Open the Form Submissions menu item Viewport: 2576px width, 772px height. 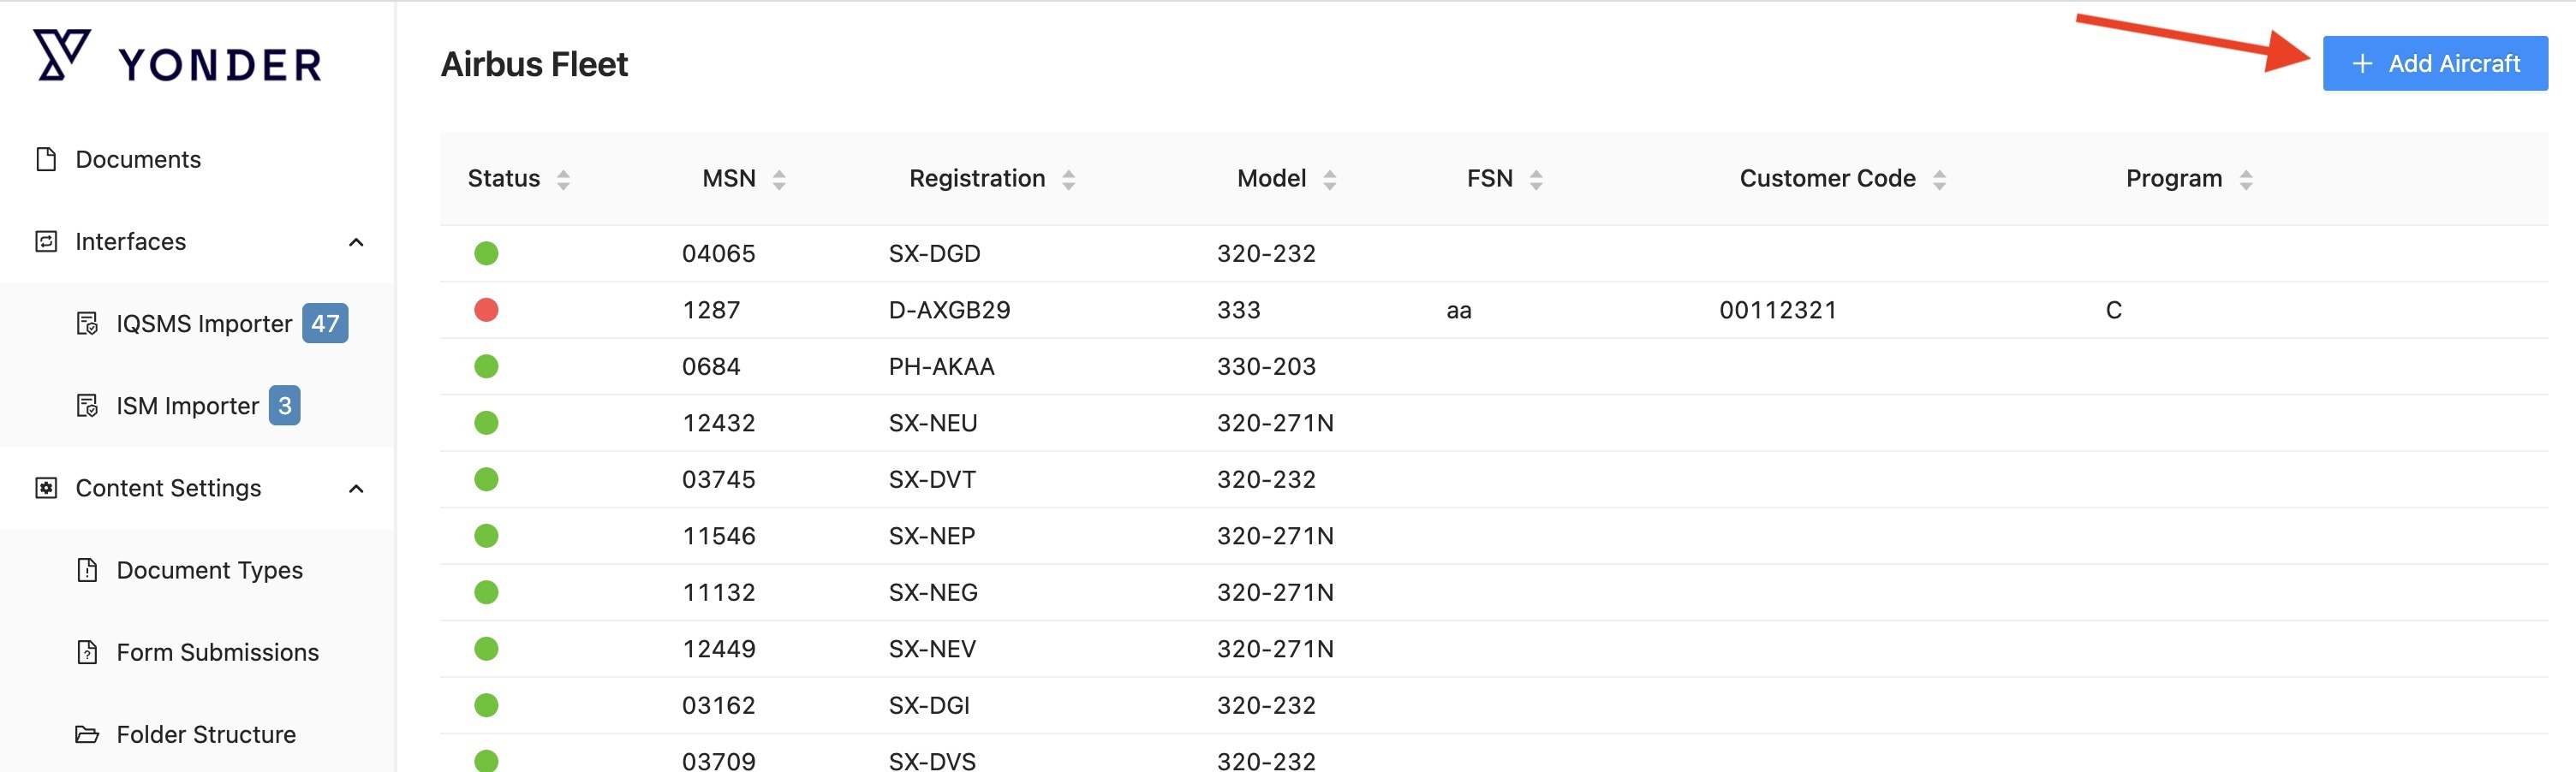point(217,652)
